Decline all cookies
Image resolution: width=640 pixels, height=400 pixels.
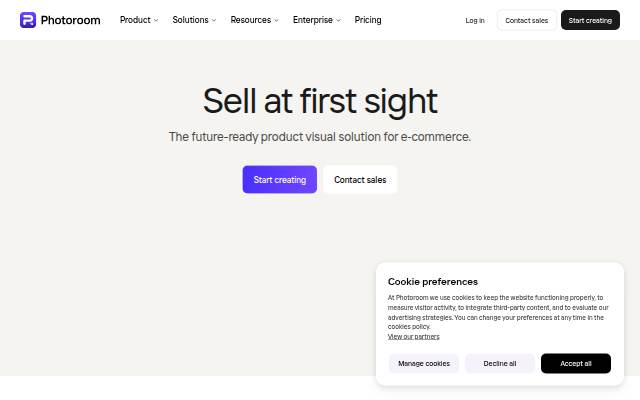(x=500, y=363)
